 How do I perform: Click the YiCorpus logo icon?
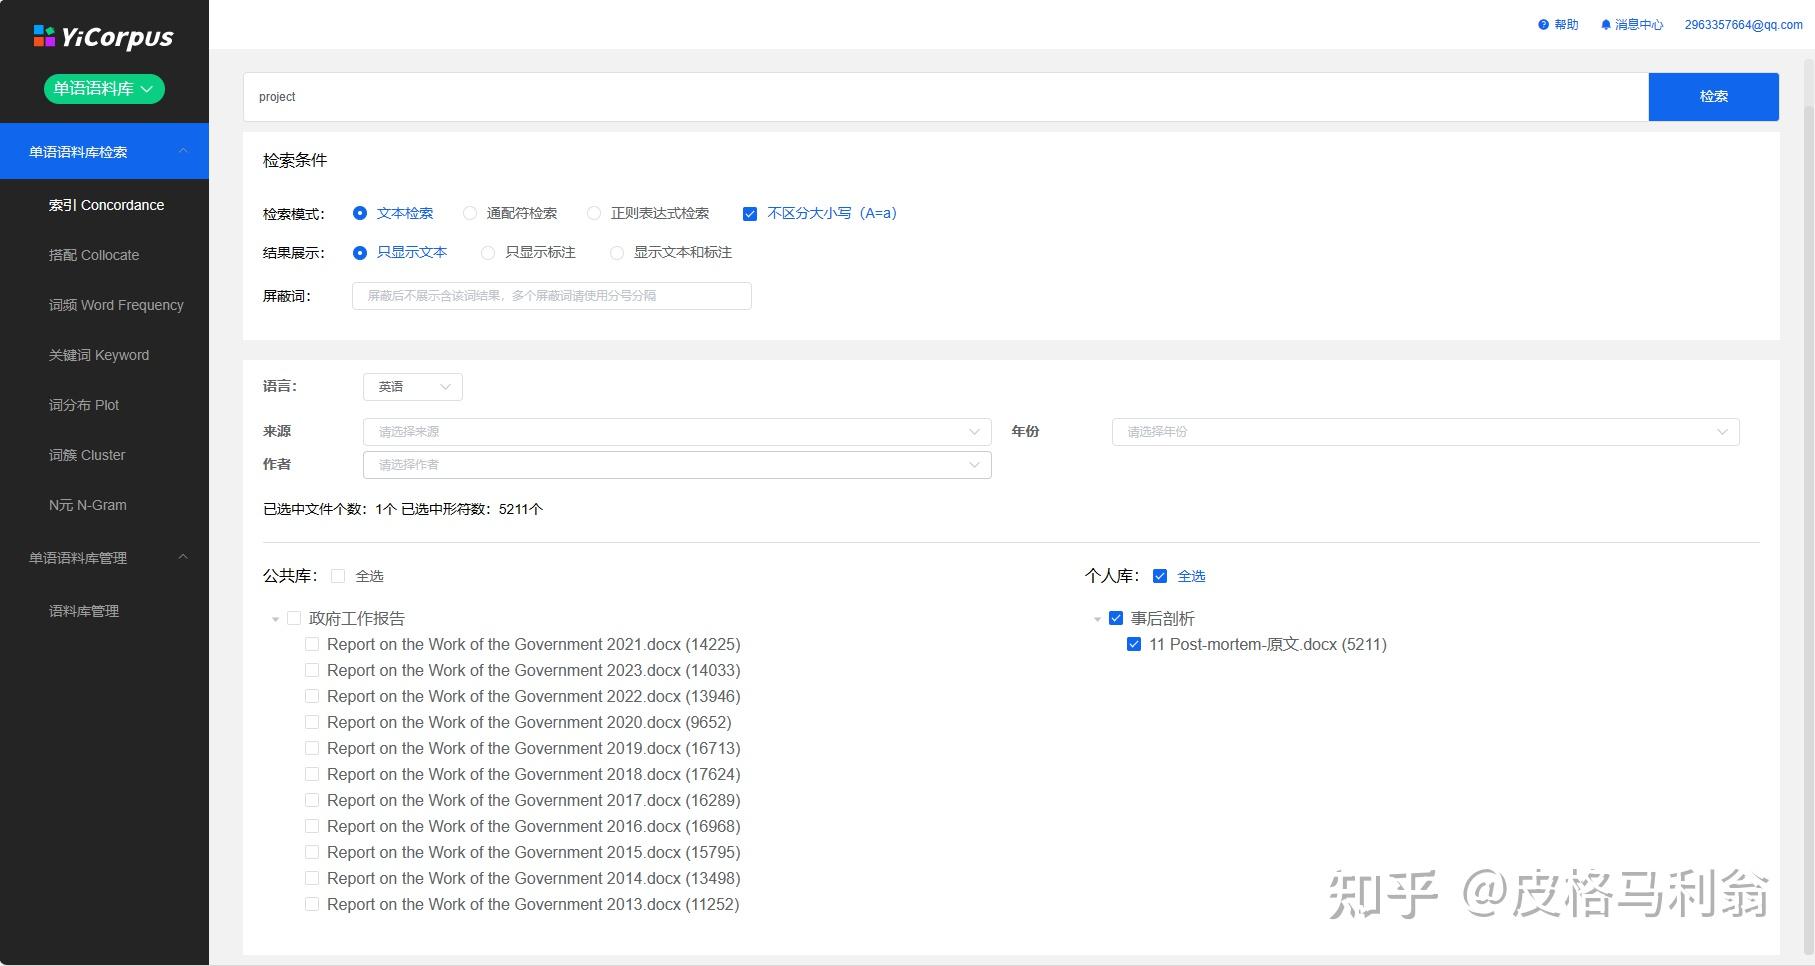click(x=44, y=37)
